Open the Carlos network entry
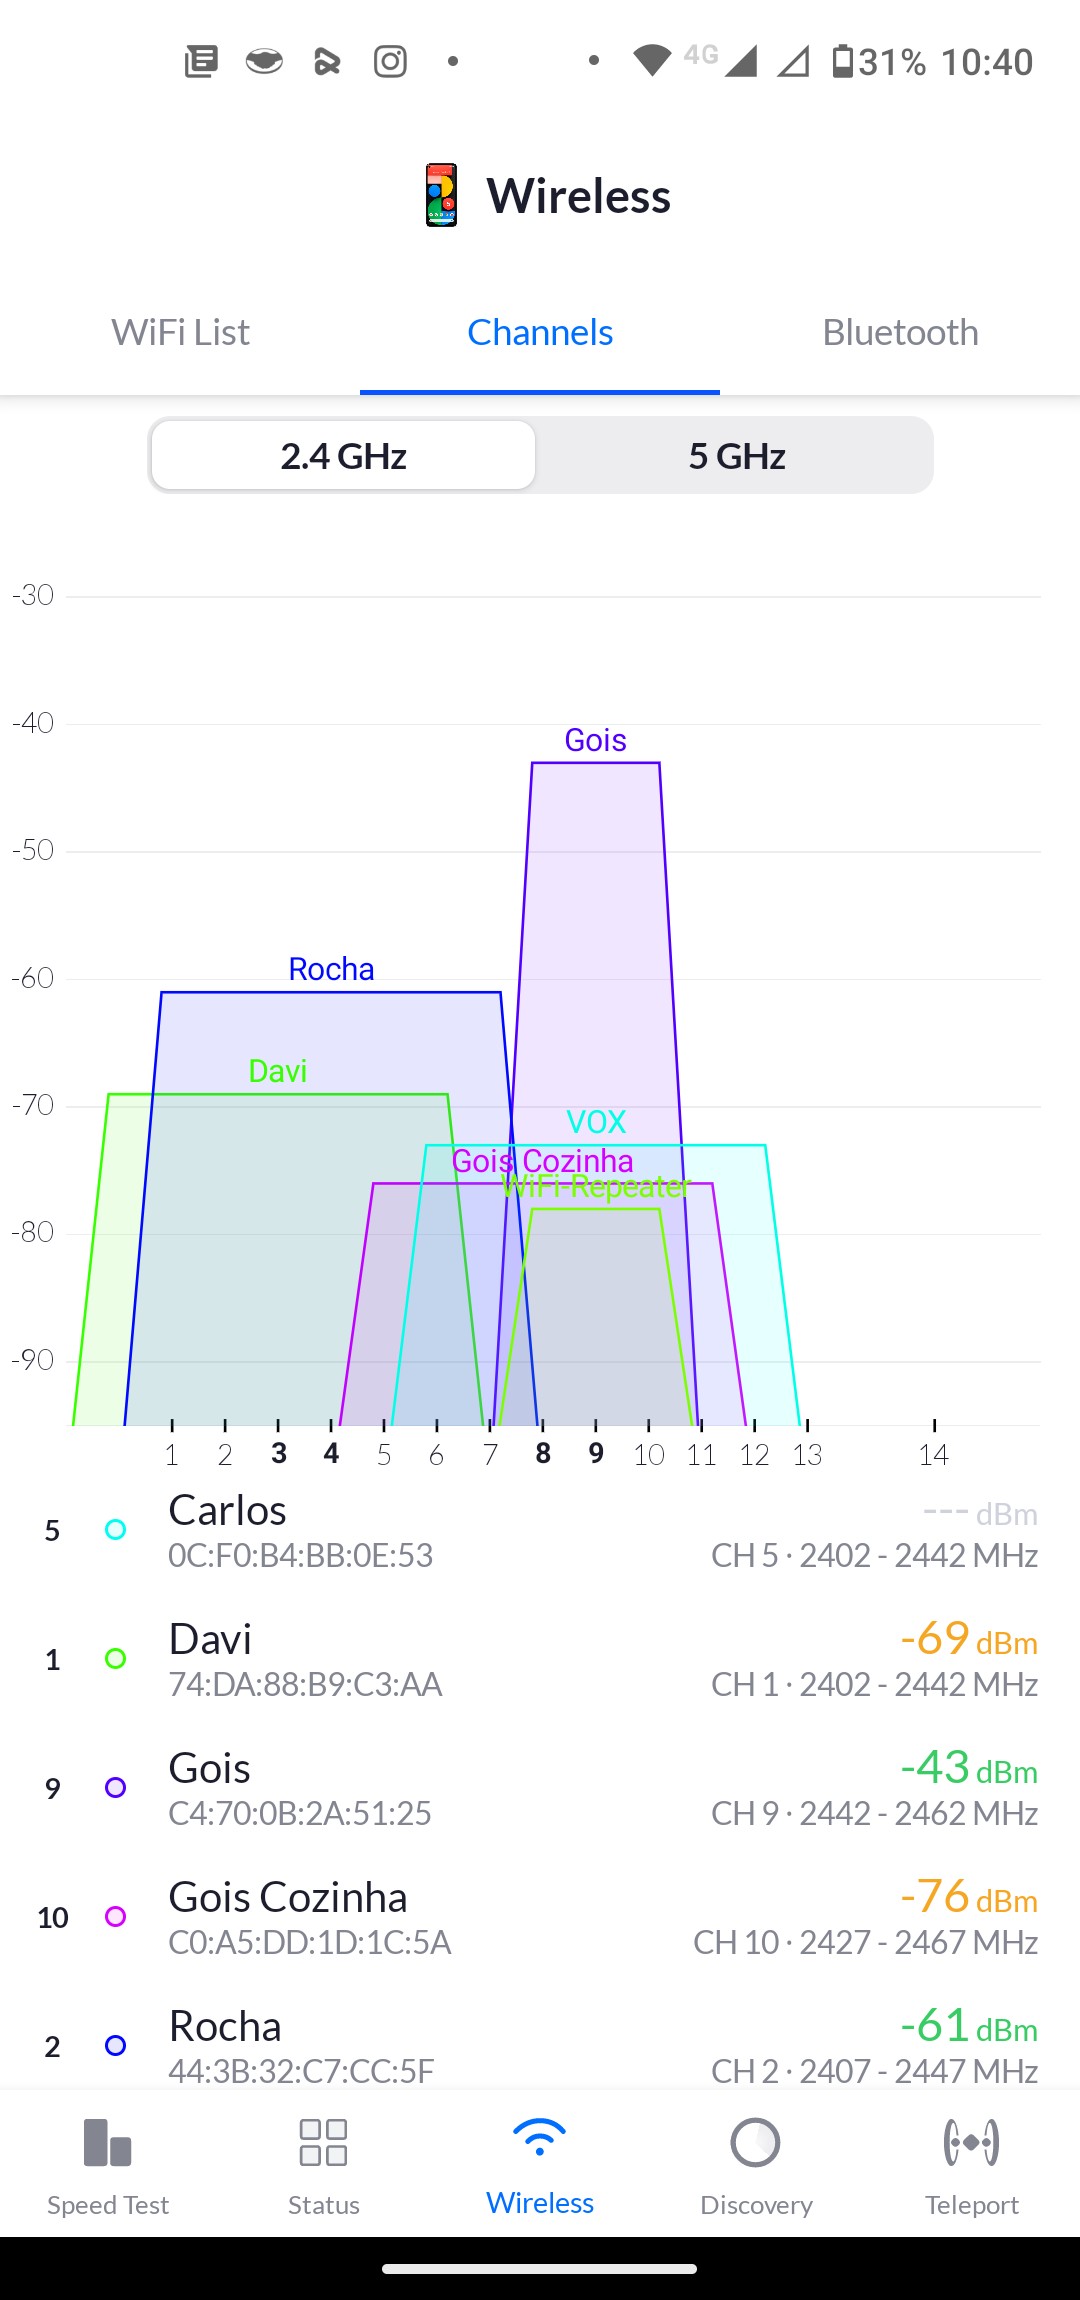The width and height of the screenshot is (1080, 2300). (540, 1531)
